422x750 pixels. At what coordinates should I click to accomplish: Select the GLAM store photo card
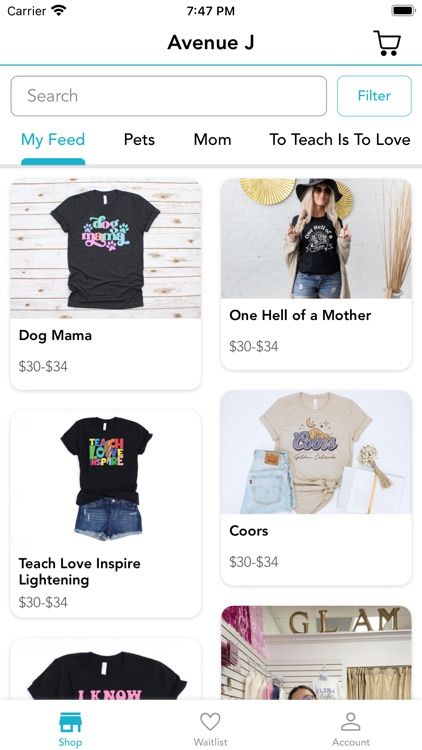point(316,653)
